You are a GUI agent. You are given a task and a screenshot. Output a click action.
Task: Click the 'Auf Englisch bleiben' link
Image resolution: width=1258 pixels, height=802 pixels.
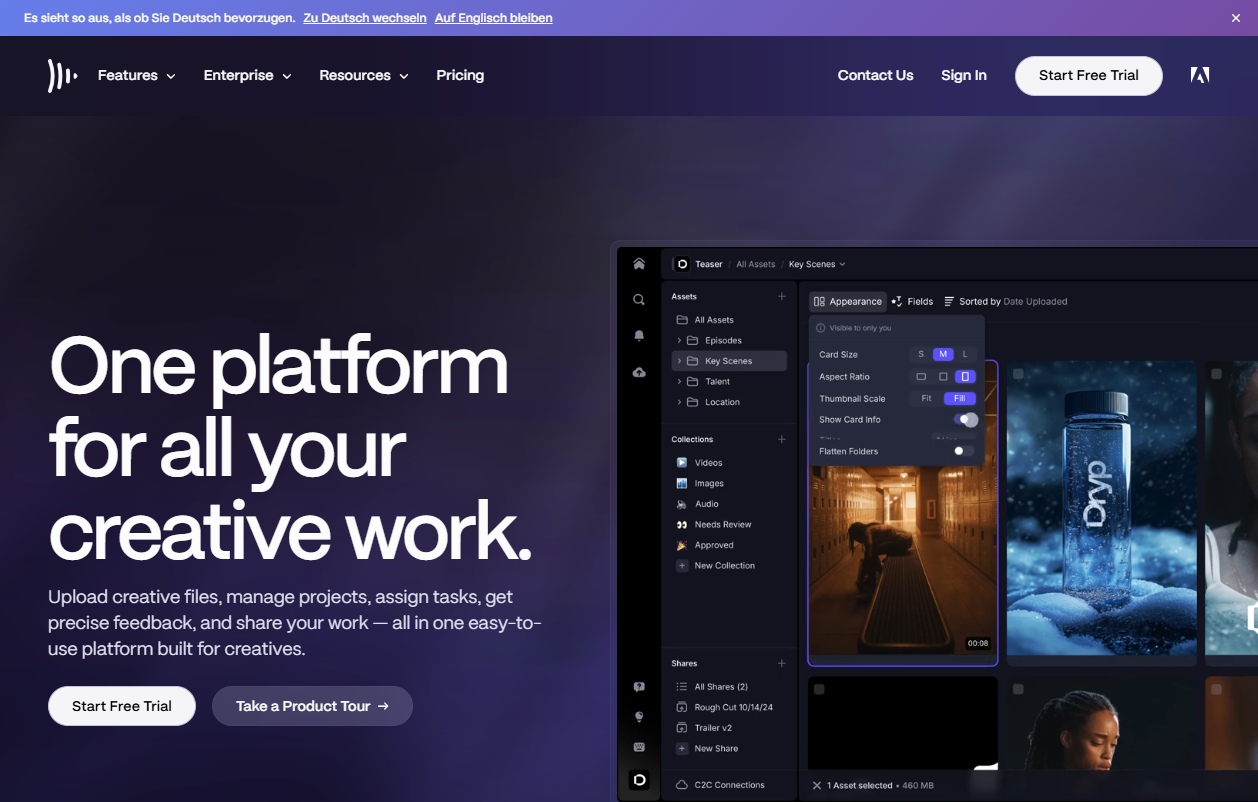click(494, 18)
